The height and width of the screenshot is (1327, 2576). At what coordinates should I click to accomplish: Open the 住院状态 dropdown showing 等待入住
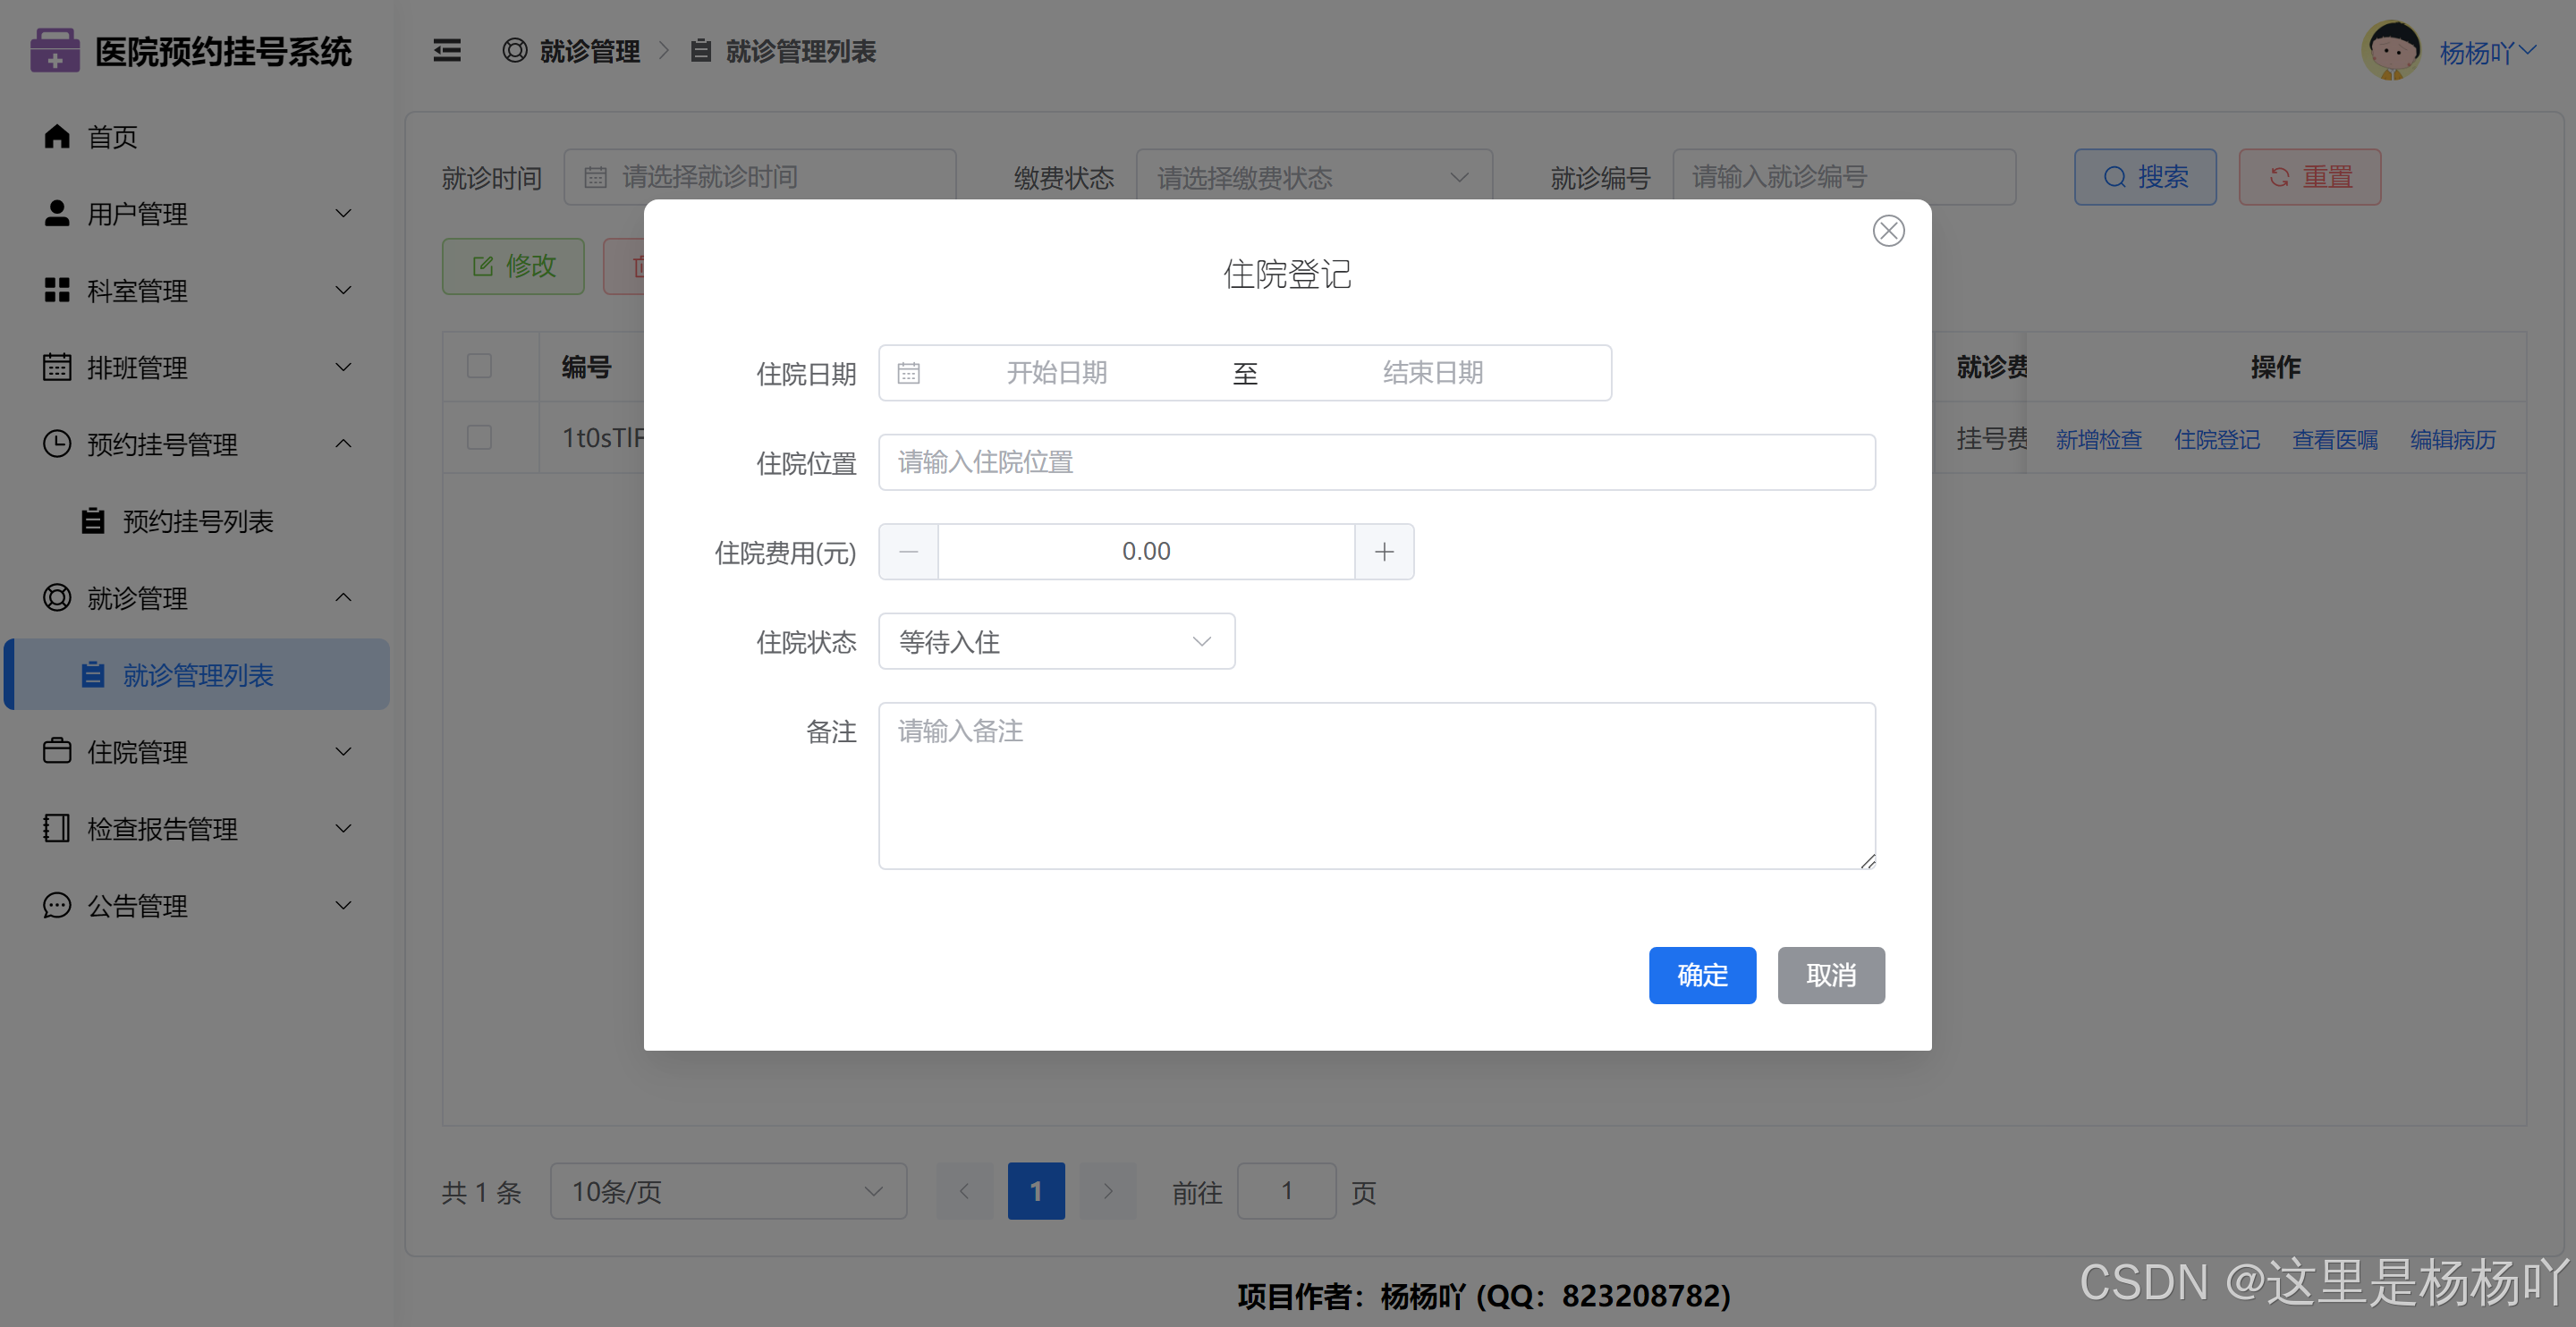1056,641
